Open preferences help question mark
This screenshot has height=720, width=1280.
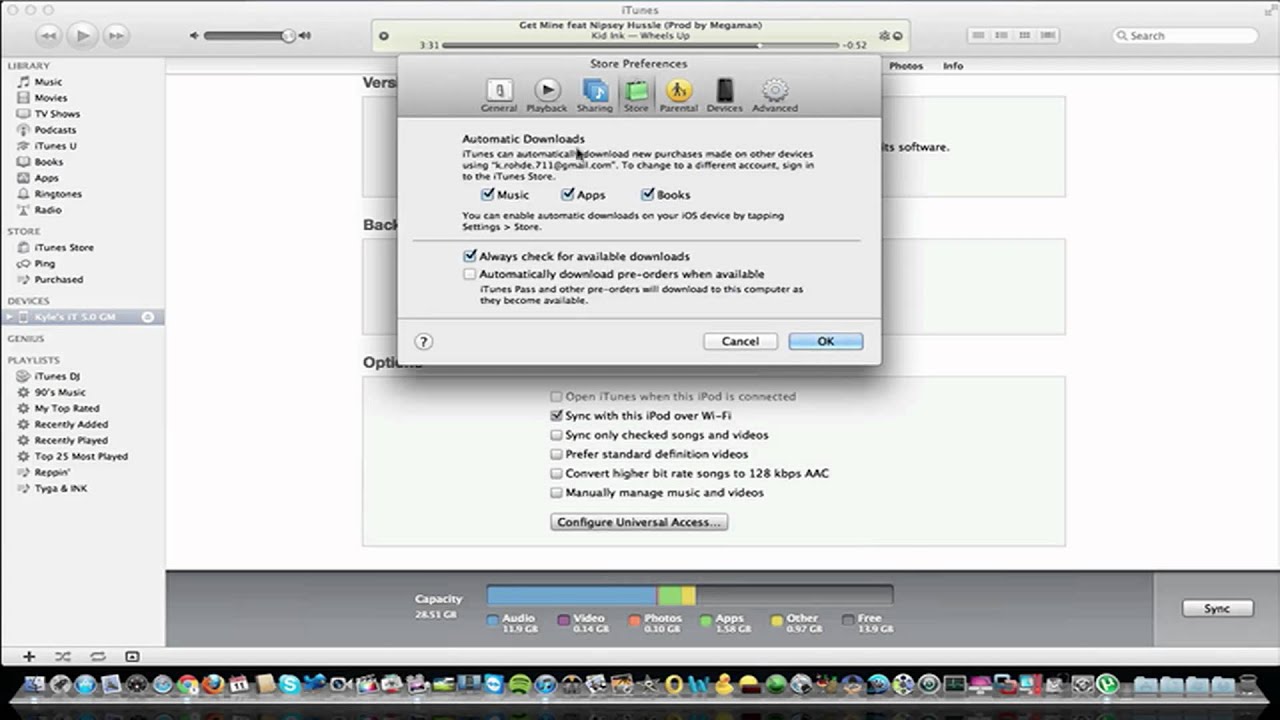pyautogui.click(x=424, y=342)
